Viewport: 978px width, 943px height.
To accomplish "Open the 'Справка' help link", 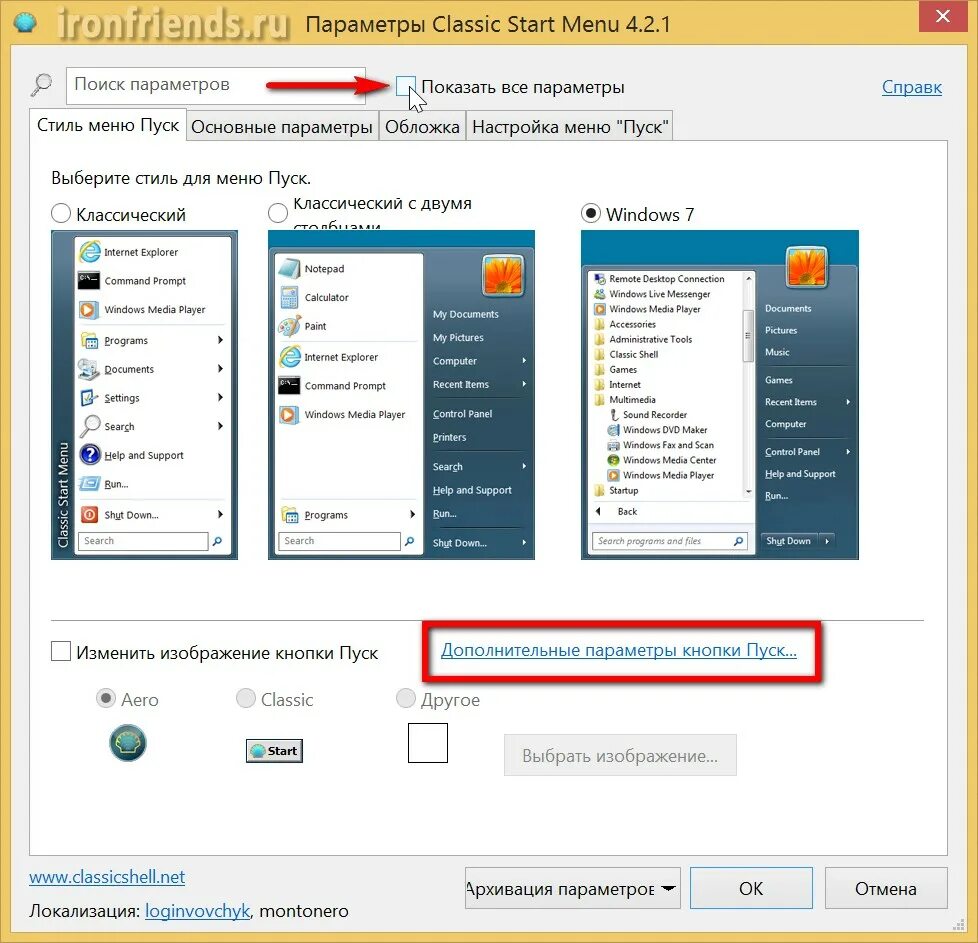I will [x=912, y=87].
